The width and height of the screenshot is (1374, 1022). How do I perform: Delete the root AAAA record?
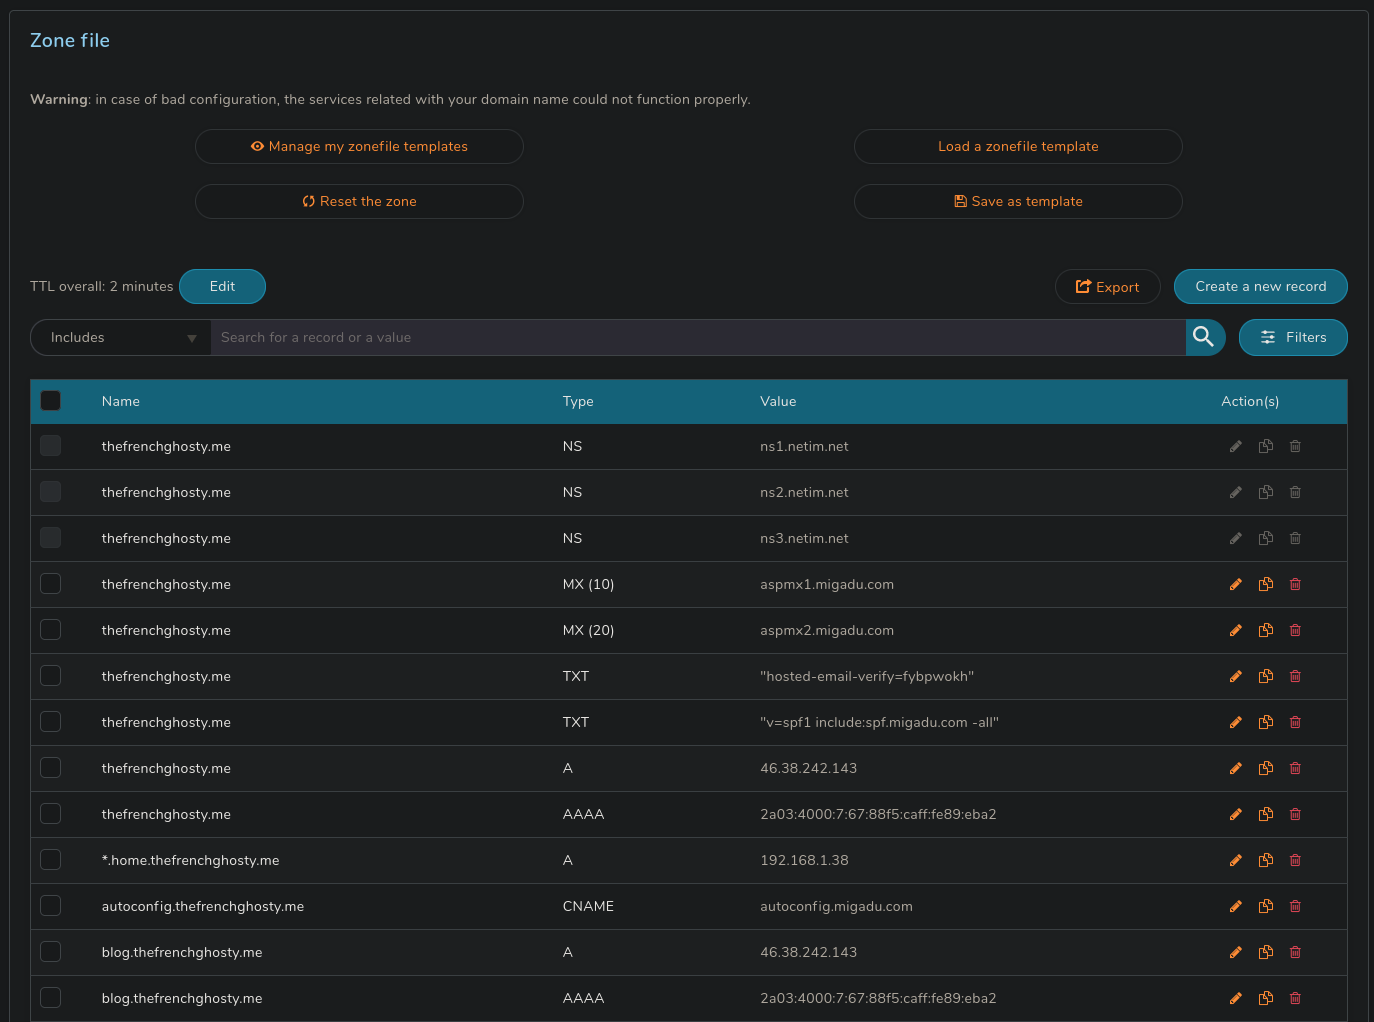1295,815
